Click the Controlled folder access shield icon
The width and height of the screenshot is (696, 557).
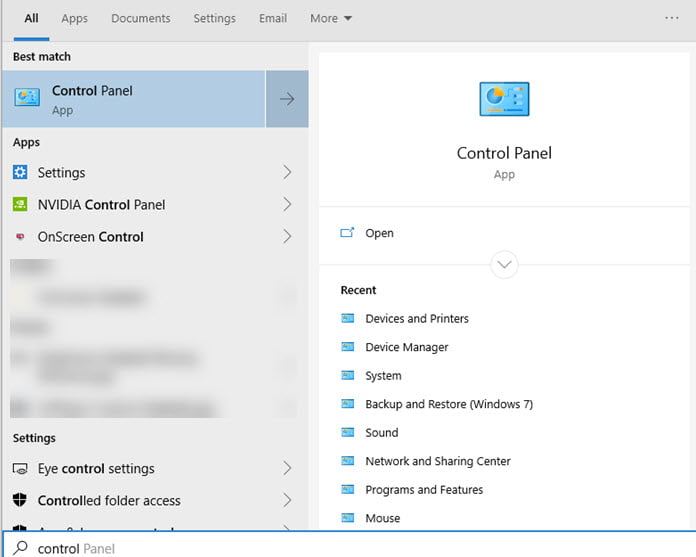tap(20, 500)
